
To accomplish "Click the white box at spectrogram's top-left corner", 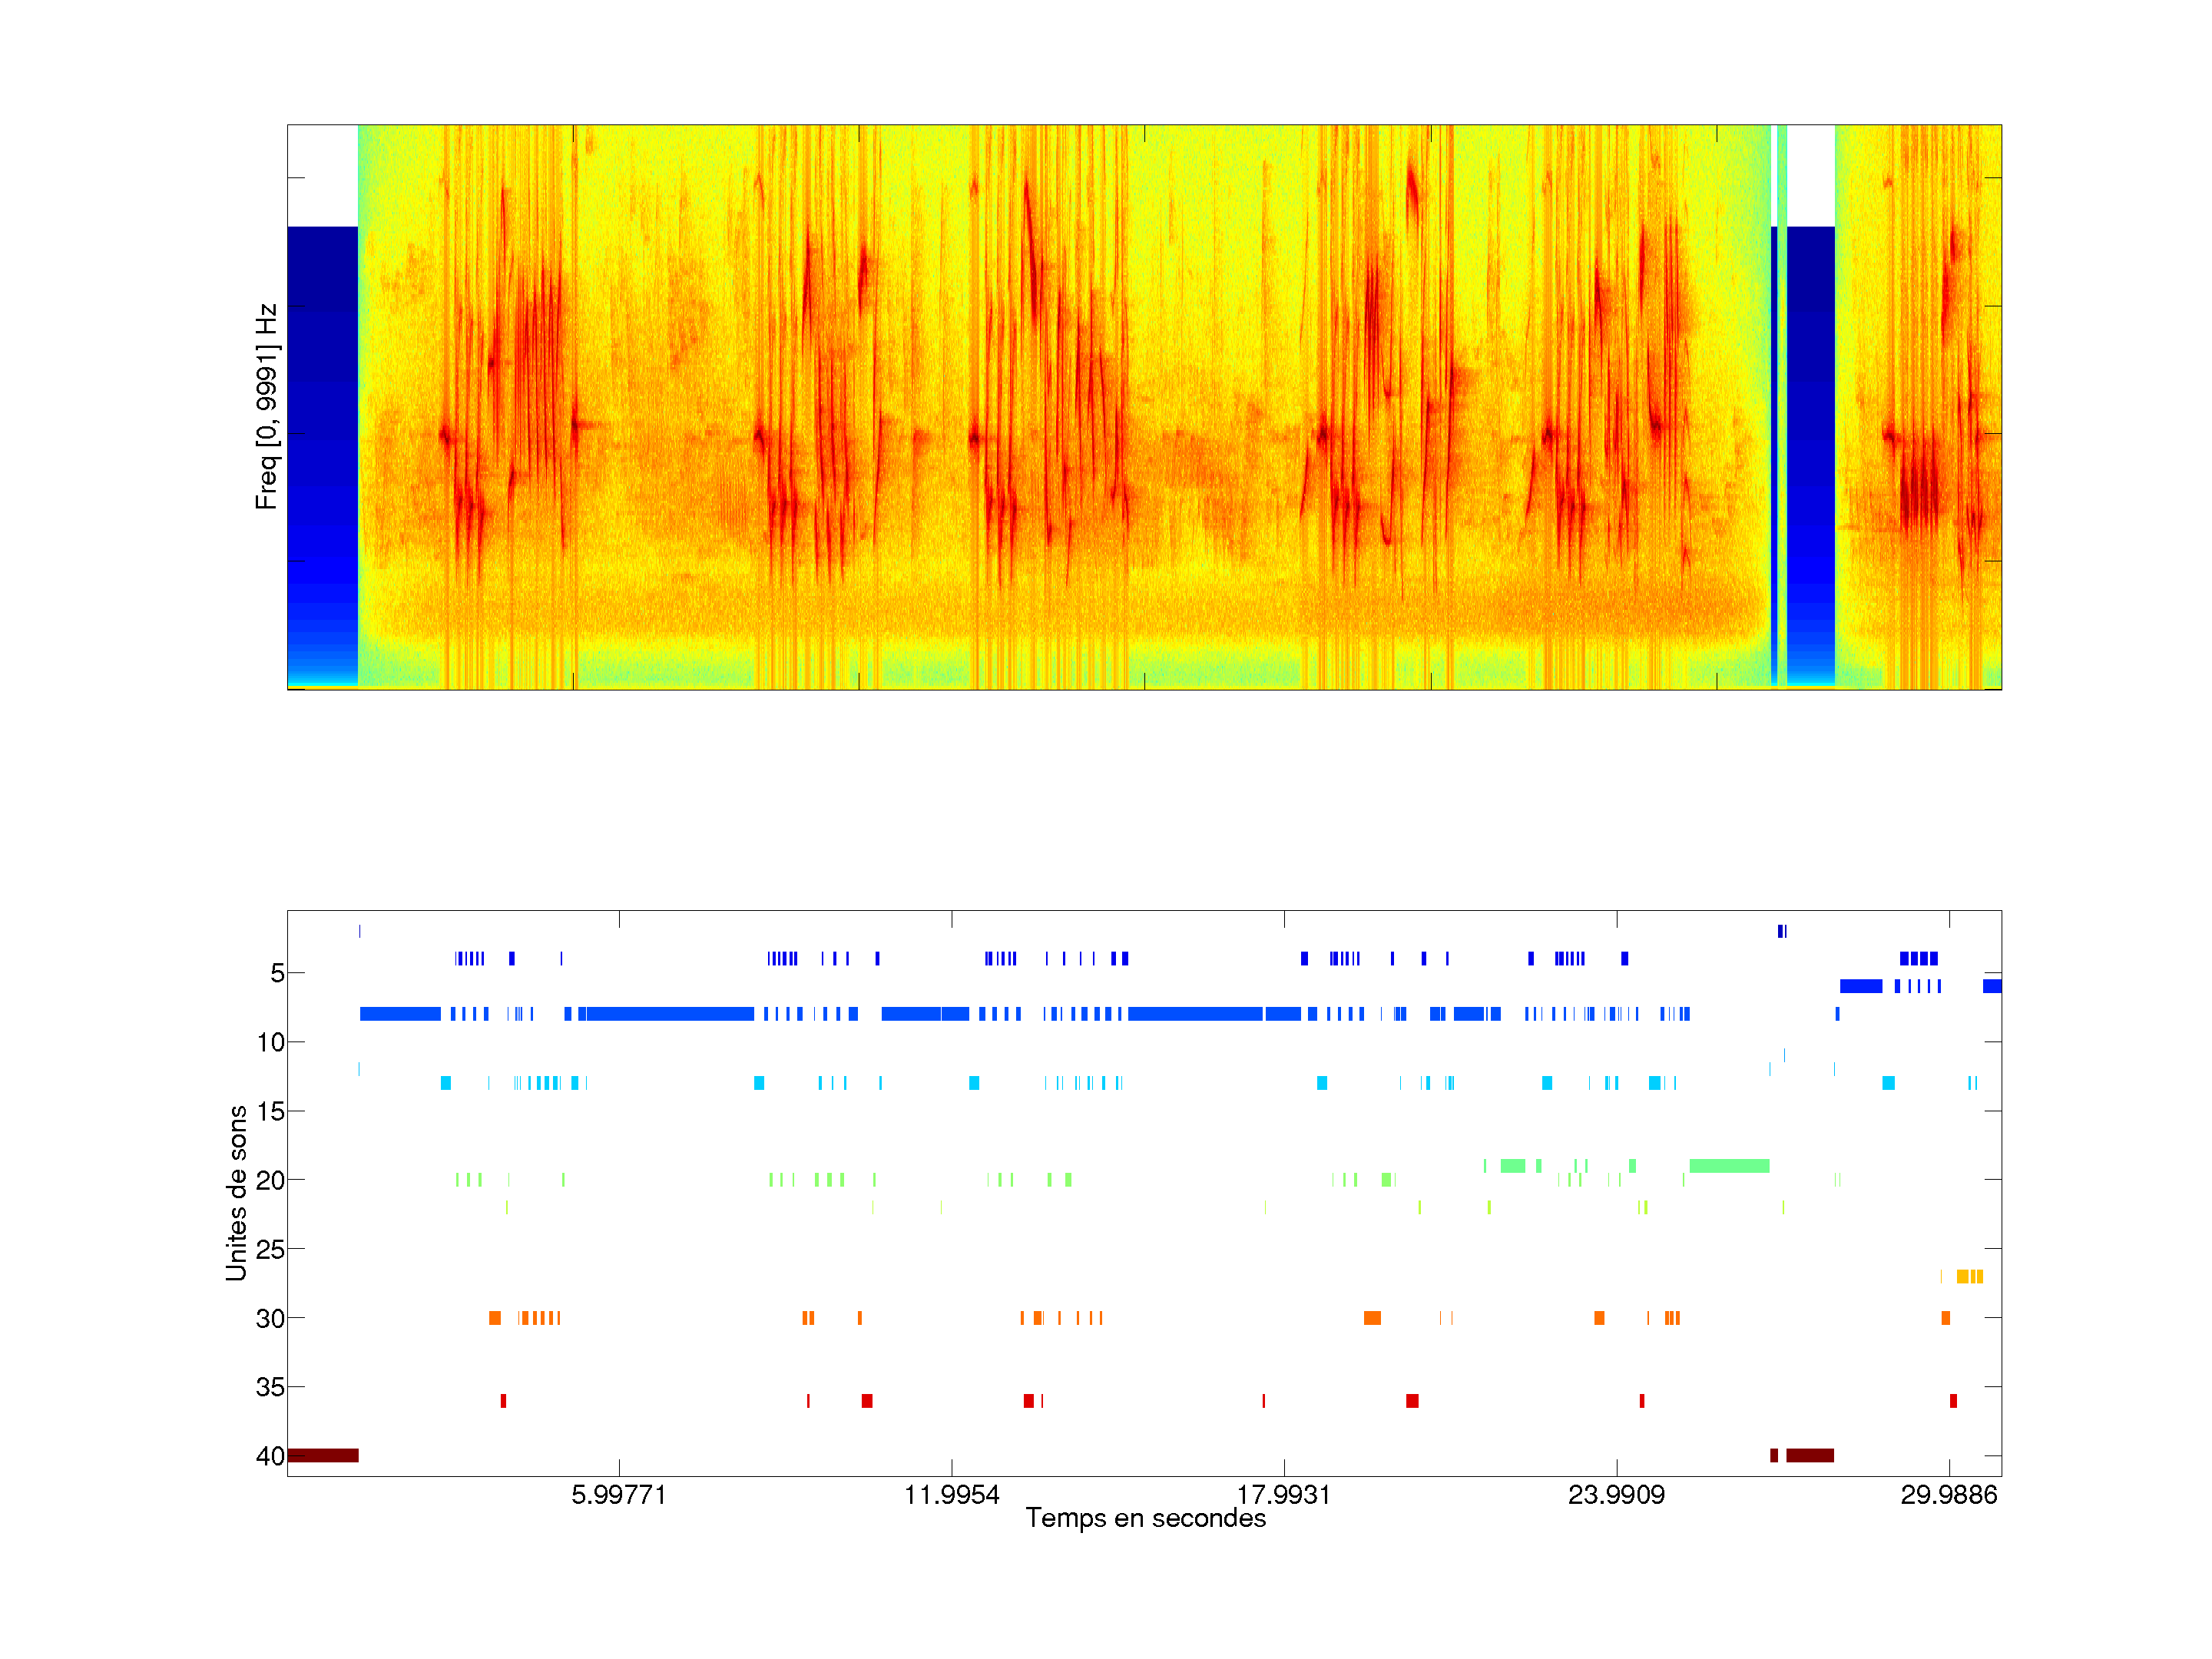I will click(x=322, y=176).
